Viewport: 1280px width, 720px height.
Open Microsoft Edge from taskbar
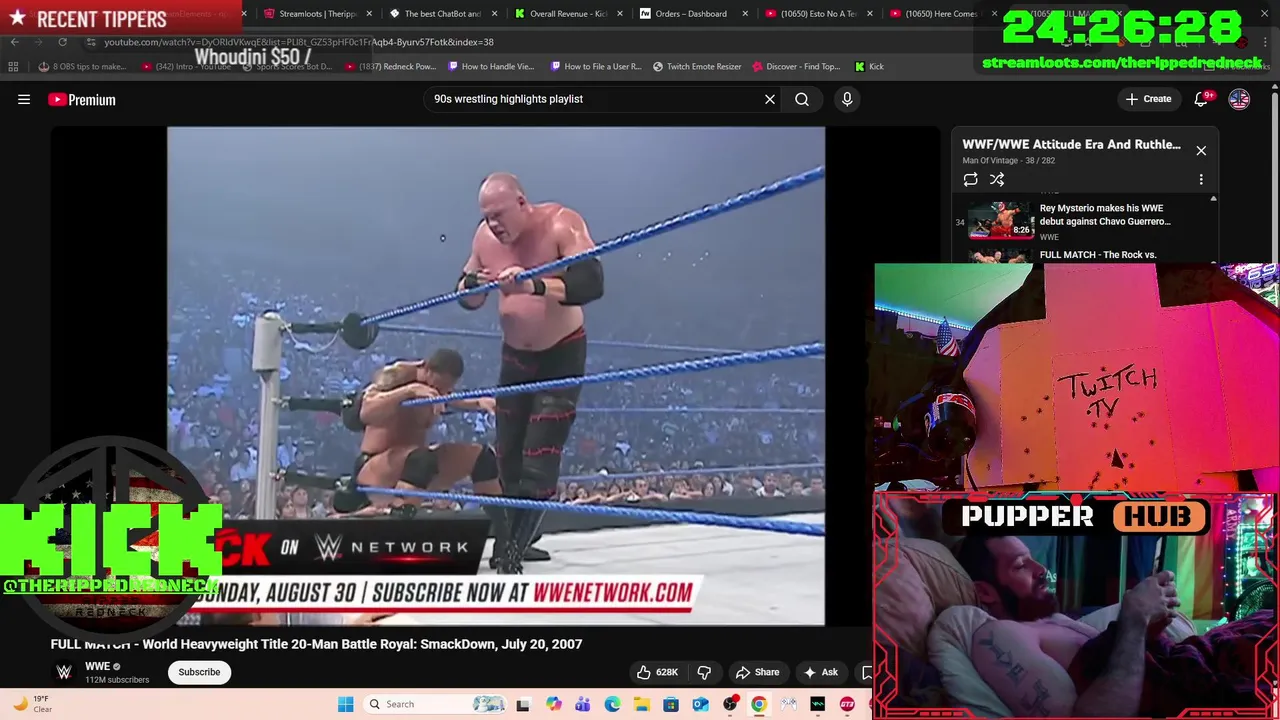(x=612, y=704)
